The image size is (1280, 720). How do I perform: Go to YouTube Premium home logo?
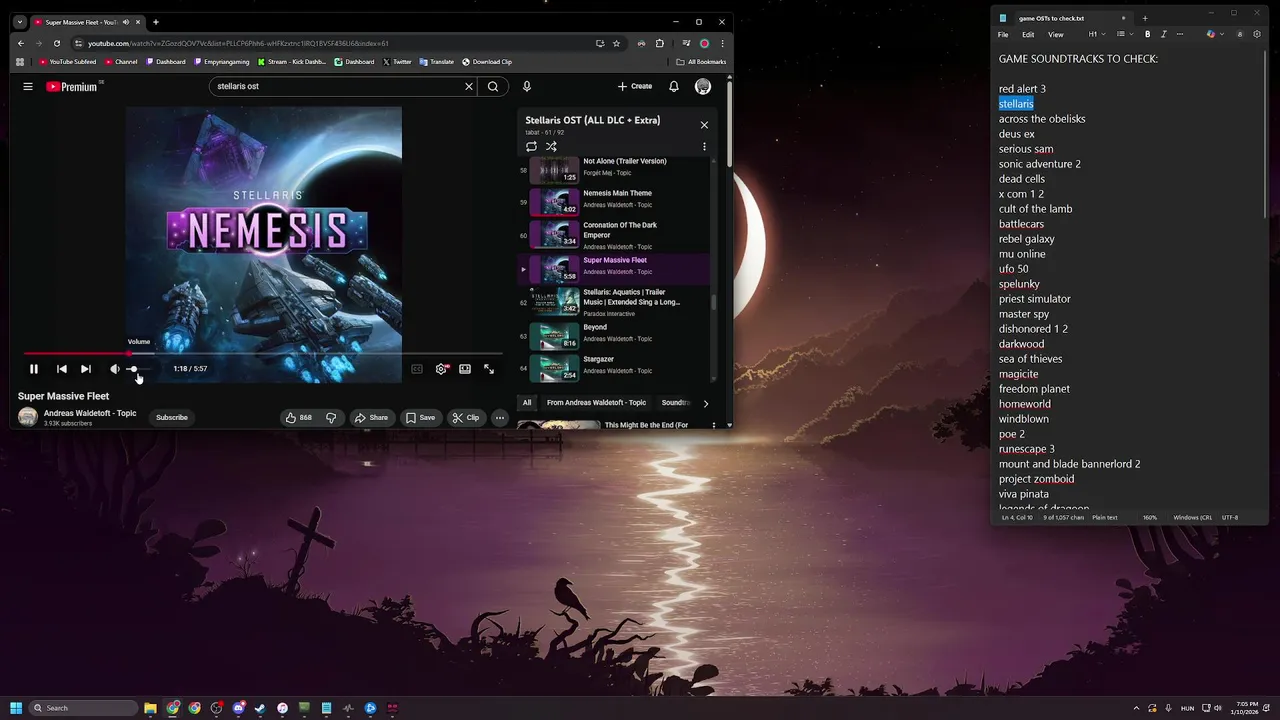72,87
